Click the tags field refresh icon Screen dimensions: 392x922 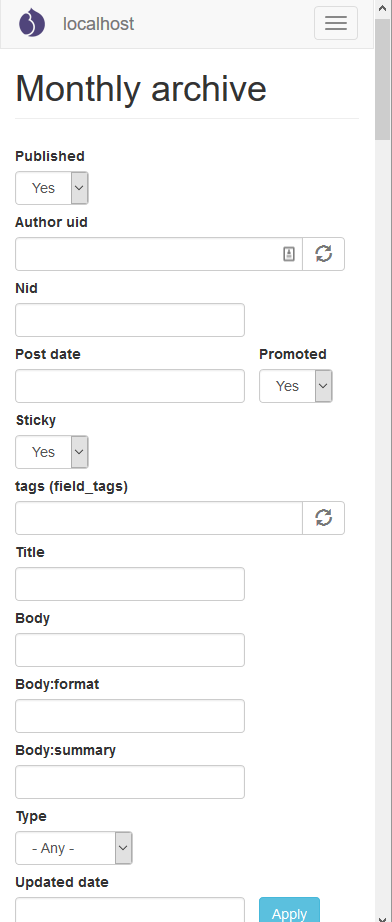[x=323, y=518]
